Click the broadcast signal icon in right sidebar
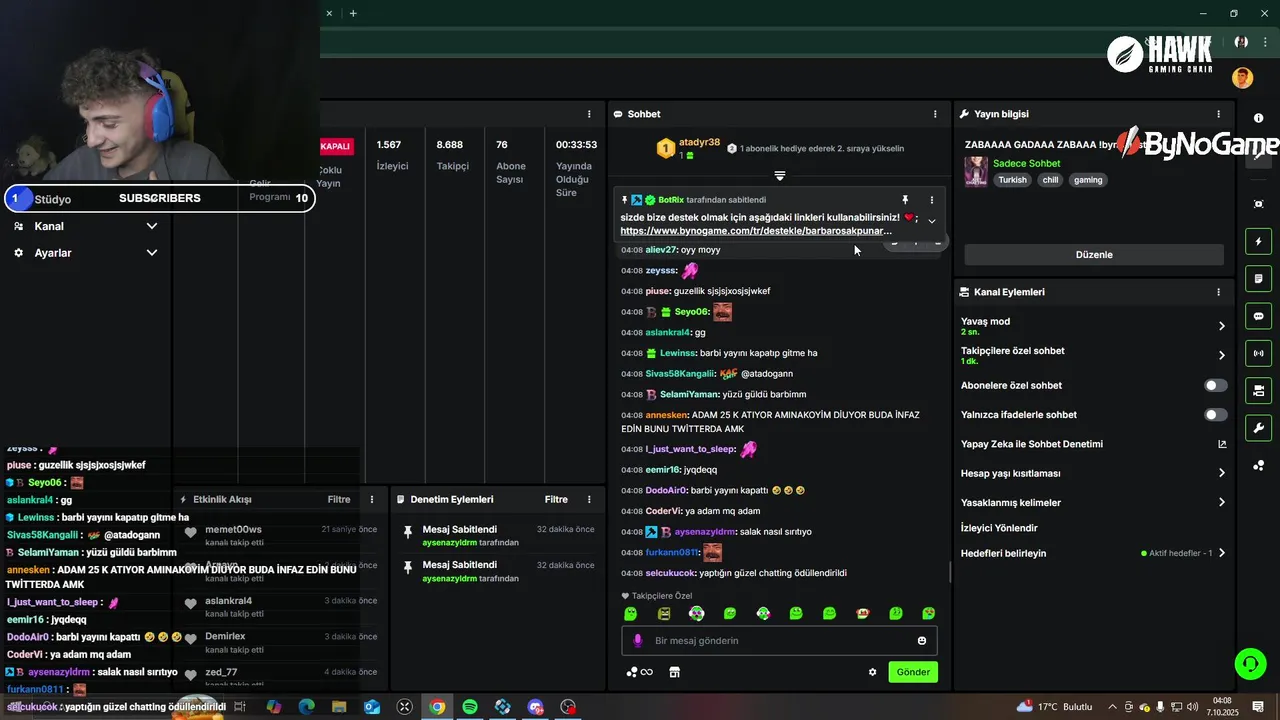The width and height of the screenshot is (1280, 720). click(x=1258, y=353)
